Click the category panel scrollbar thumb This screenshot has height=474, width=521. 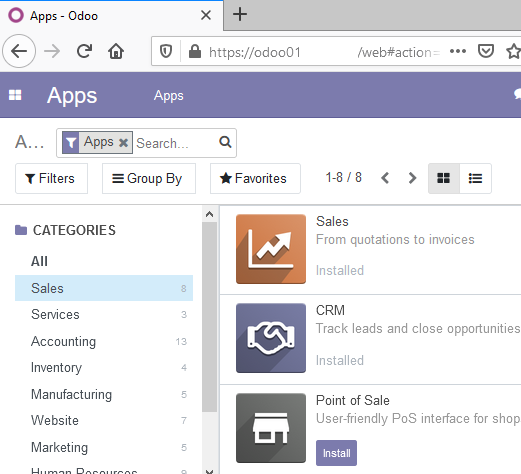pyautogui.click(x=209, y=317)
